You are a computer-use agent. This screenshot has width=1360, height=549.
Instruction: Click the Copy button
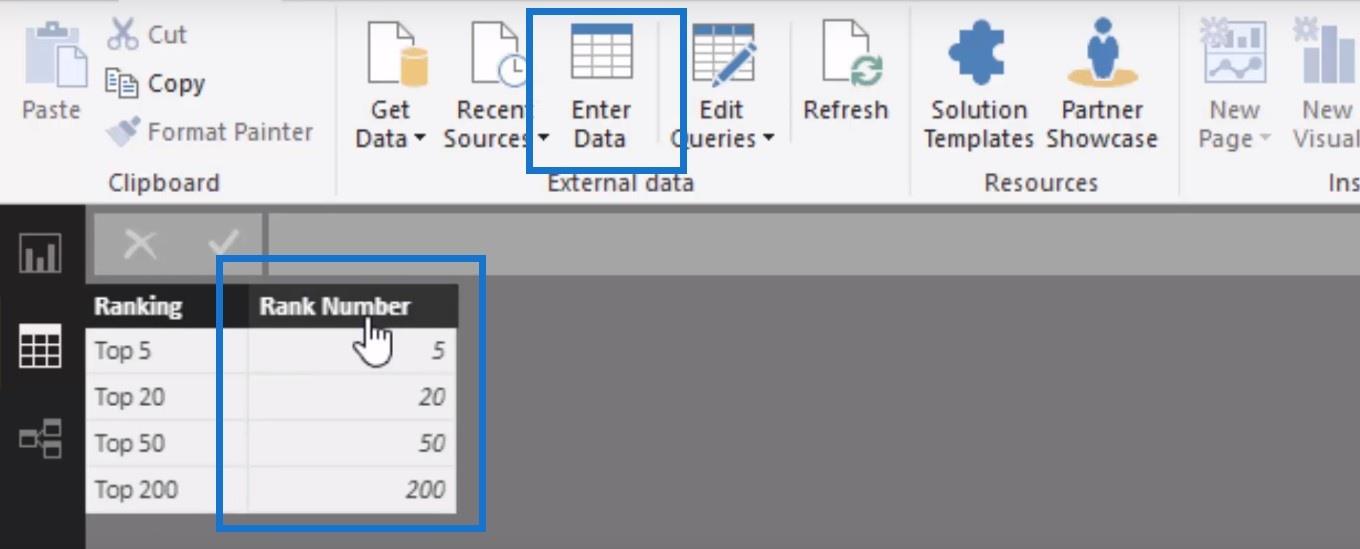(x=156, y=83)
